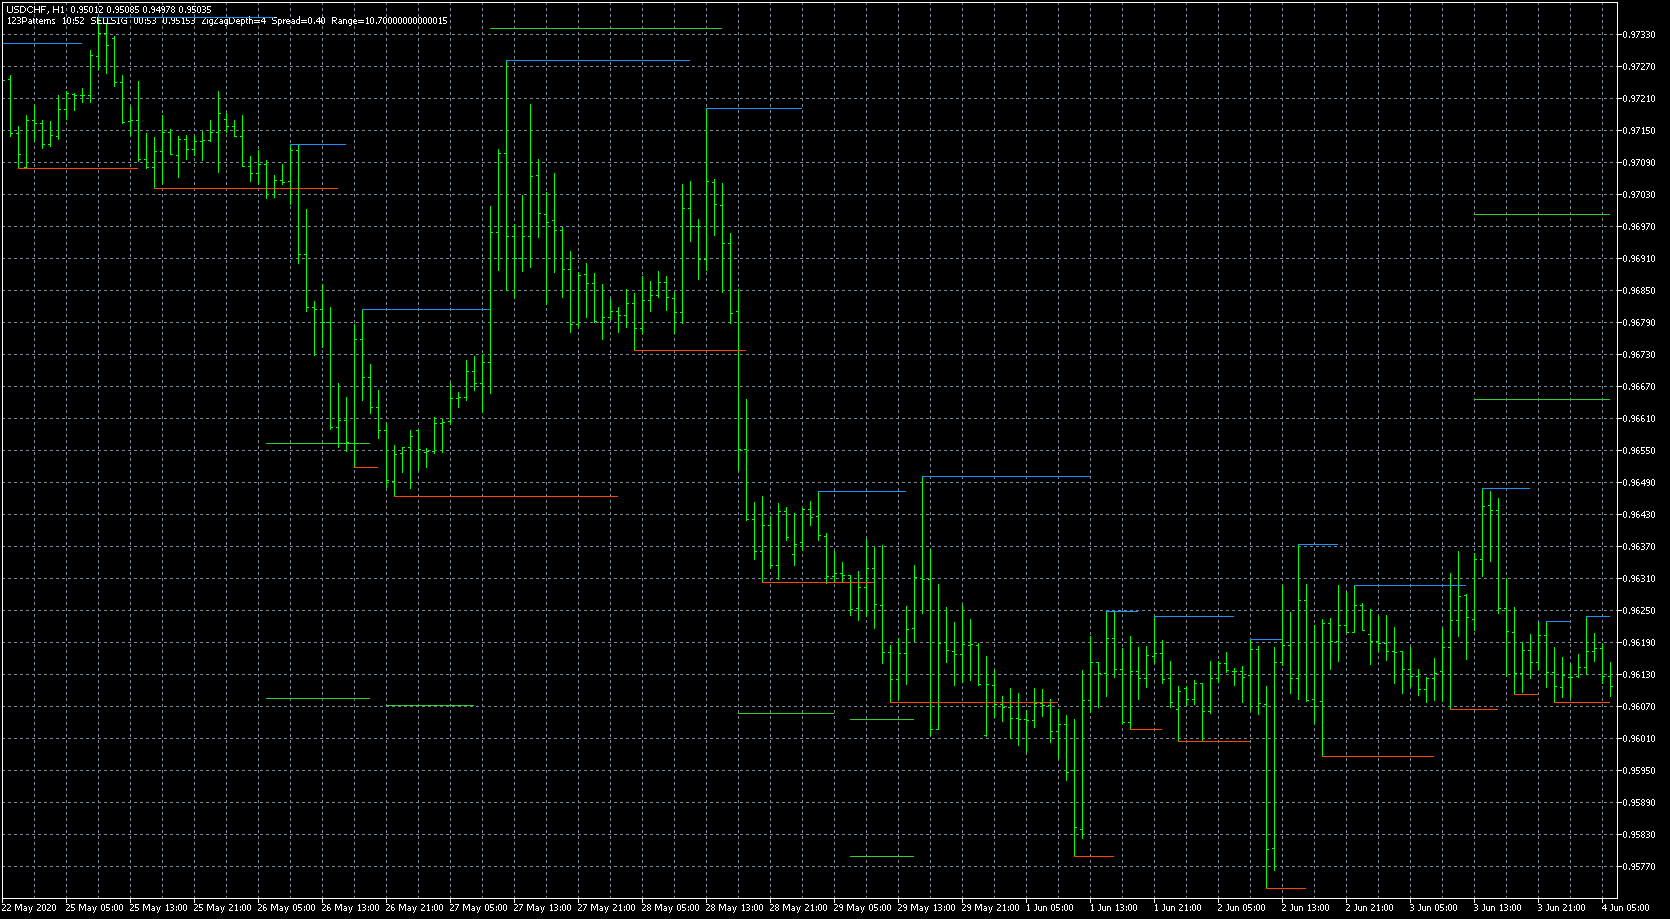Click the 0.96130 price axis label
The width and height of the screenshot is (1670, 919).
click(x=1641, y=675)
